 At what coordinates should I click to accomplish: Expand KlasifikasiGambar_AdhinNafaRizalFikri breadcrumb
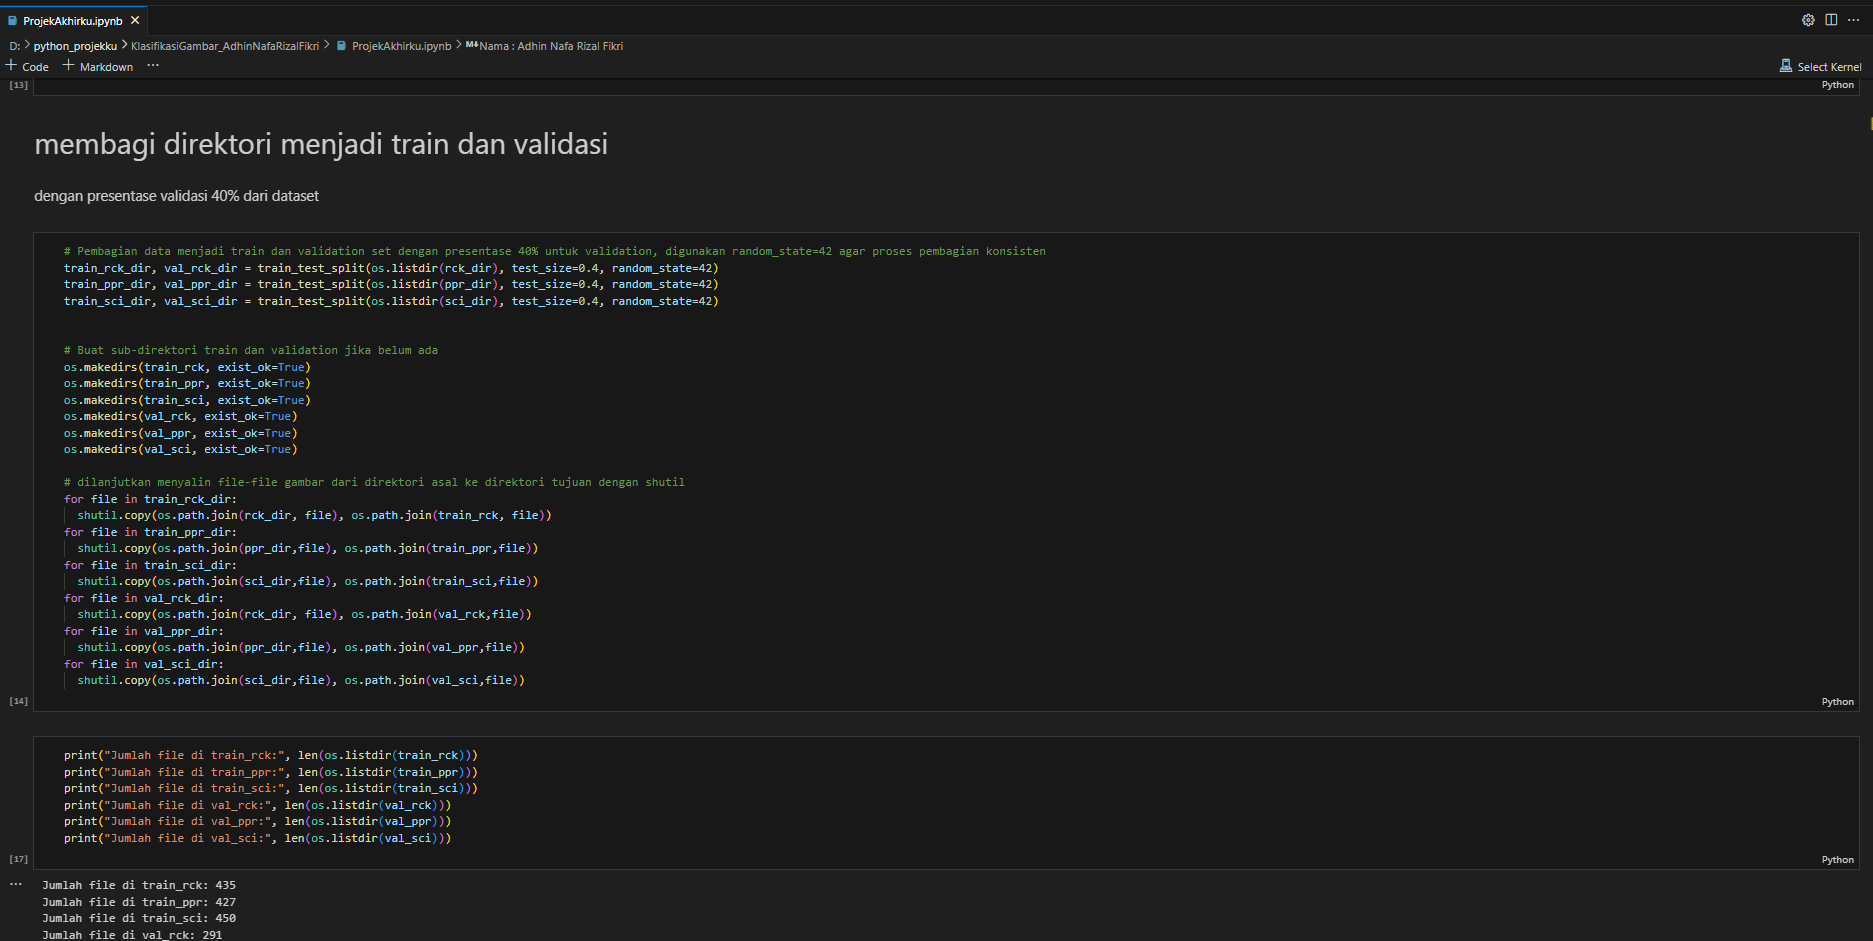pyautogui.click(x=225, y=46)
